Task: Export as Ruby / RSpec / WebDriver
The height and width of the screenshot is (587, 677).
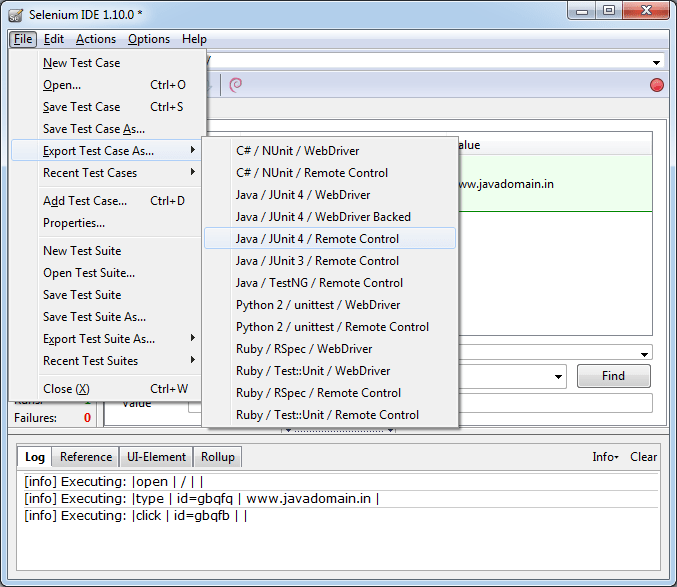Action: click(330, 349)
